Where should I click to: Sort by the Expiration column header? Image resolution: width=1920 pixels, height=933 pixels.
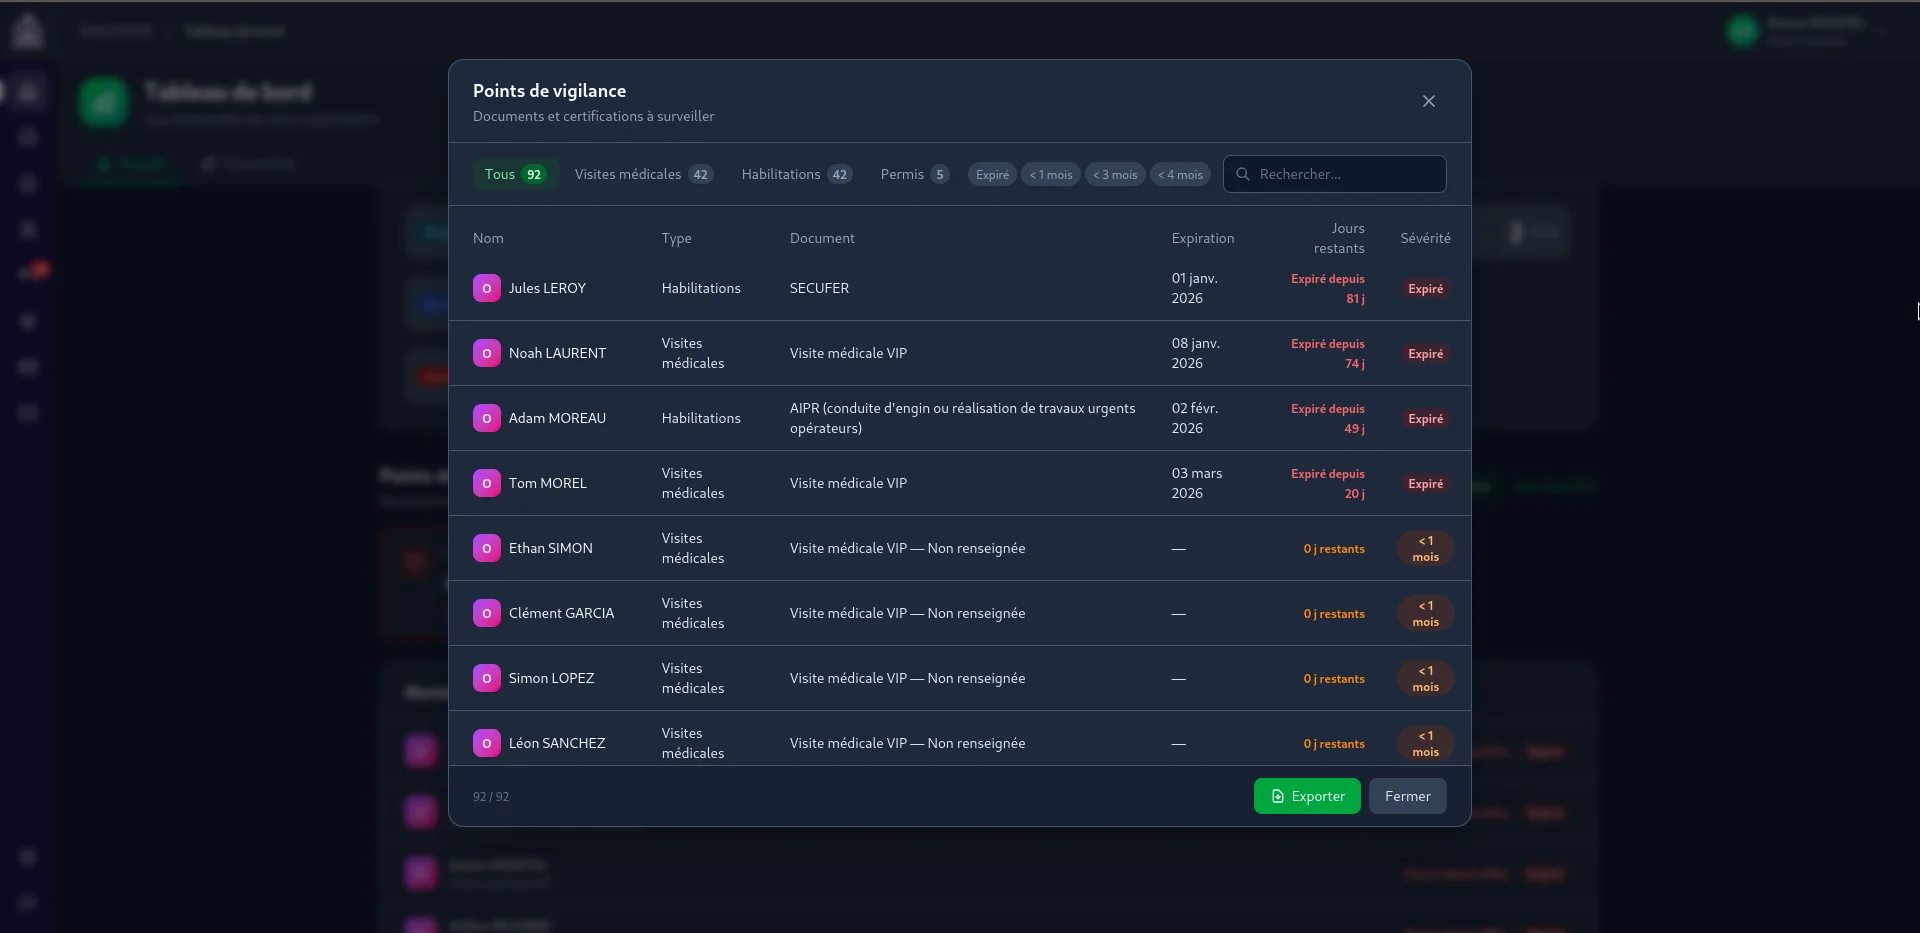coord(1202,238)
